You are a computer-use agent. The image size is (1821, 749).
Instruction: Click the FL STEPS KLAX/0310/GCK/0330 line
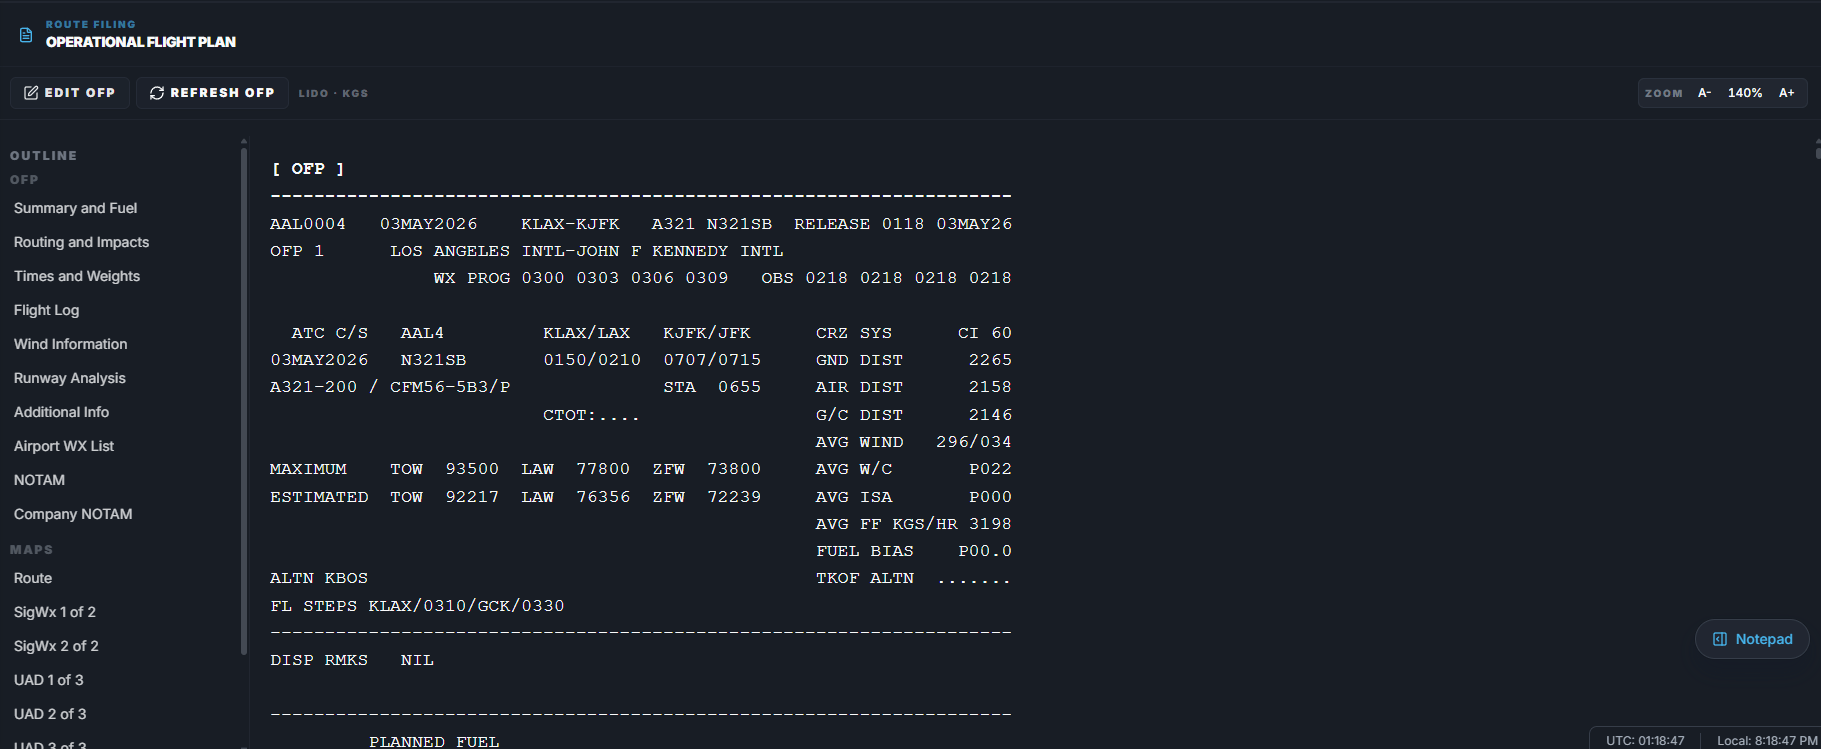417,606
